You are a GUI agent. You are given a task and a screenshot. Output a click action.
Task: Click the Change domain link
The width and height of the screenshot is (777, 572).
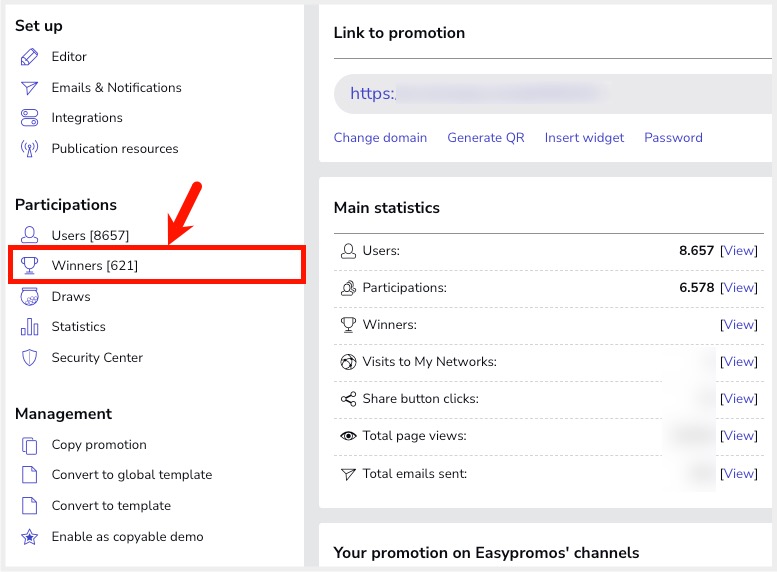pos(380,138)
